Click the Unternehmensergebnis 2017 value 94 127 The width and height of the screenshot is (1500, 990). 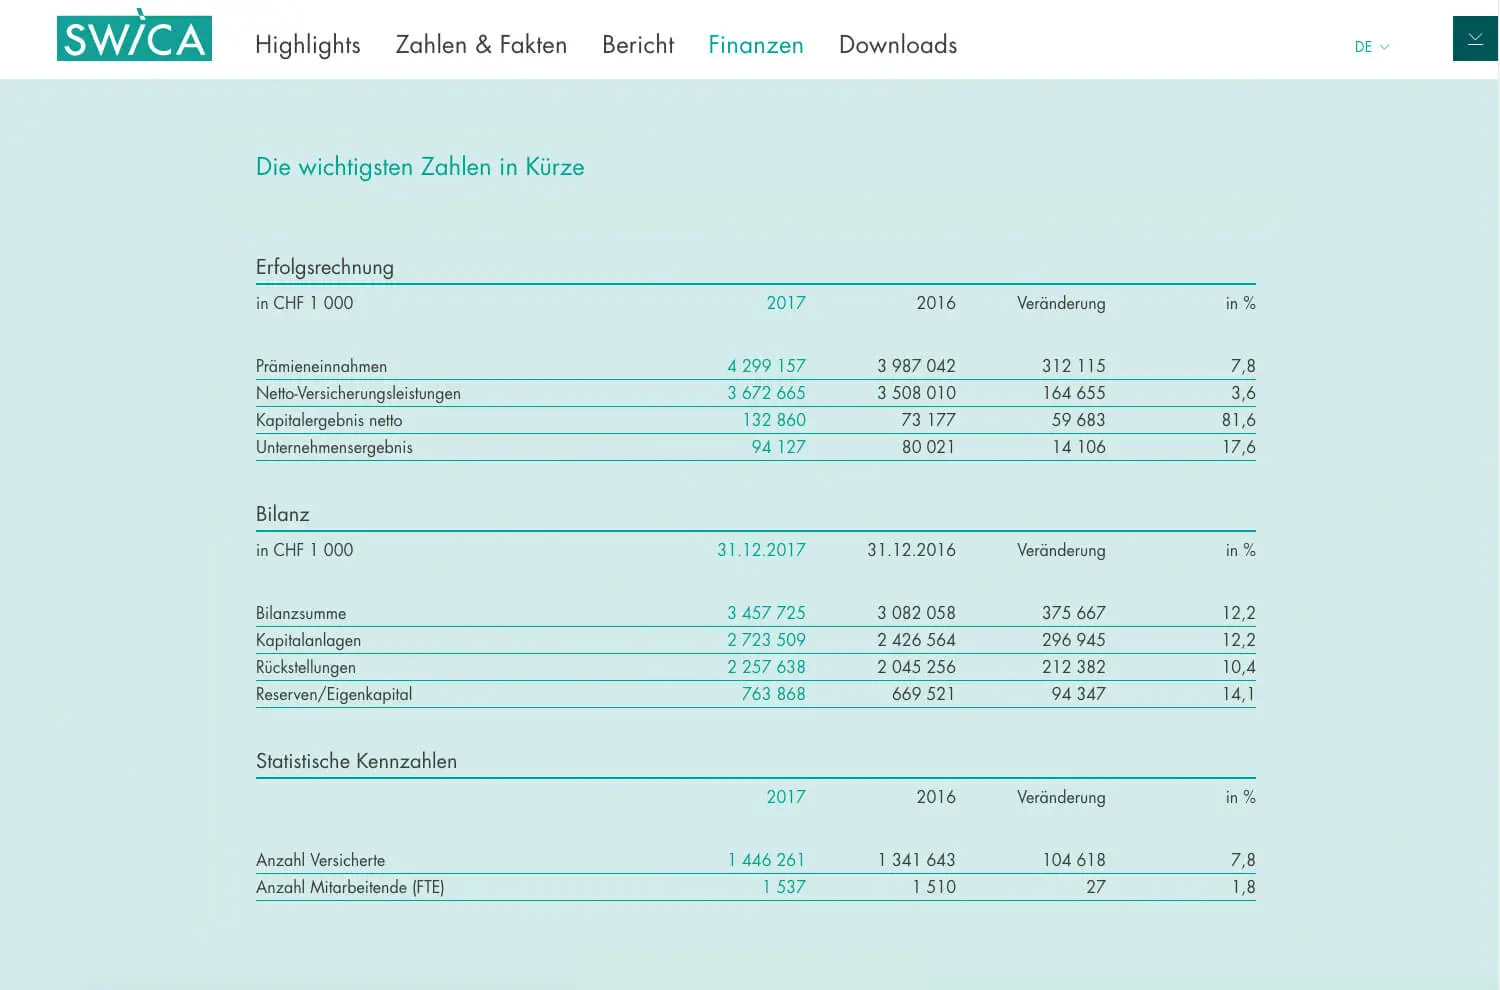pyautogui.click(x=778, y=447)
